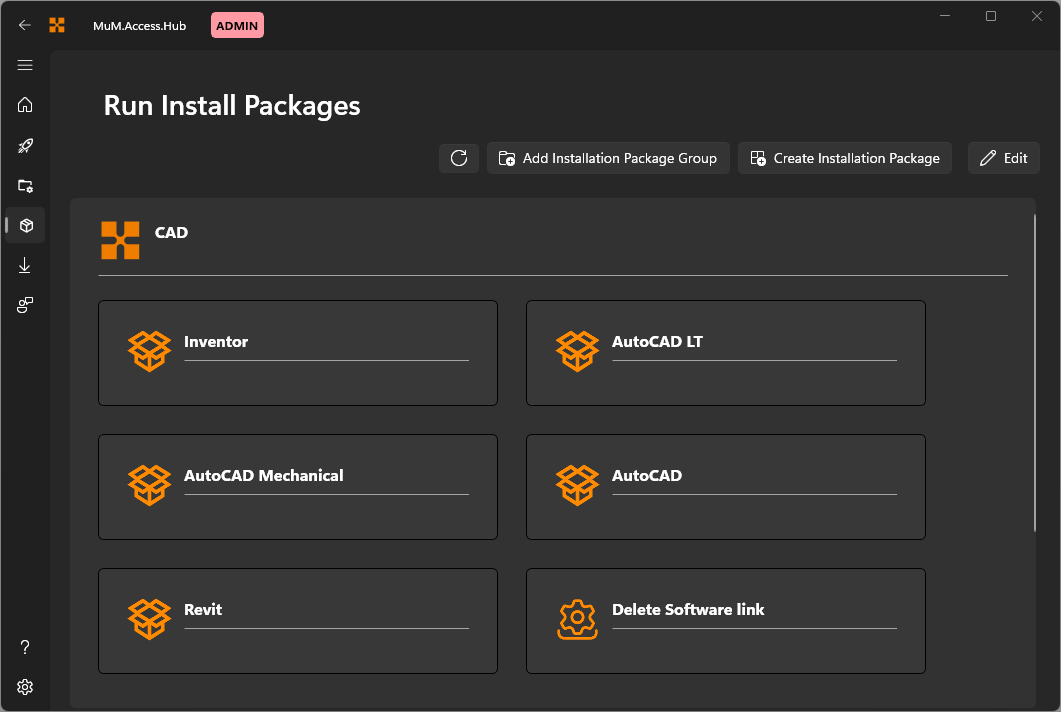Open the AutoCAD Mechanical package card
Viewport: 1061px width, 712px height.
[298, 487]
